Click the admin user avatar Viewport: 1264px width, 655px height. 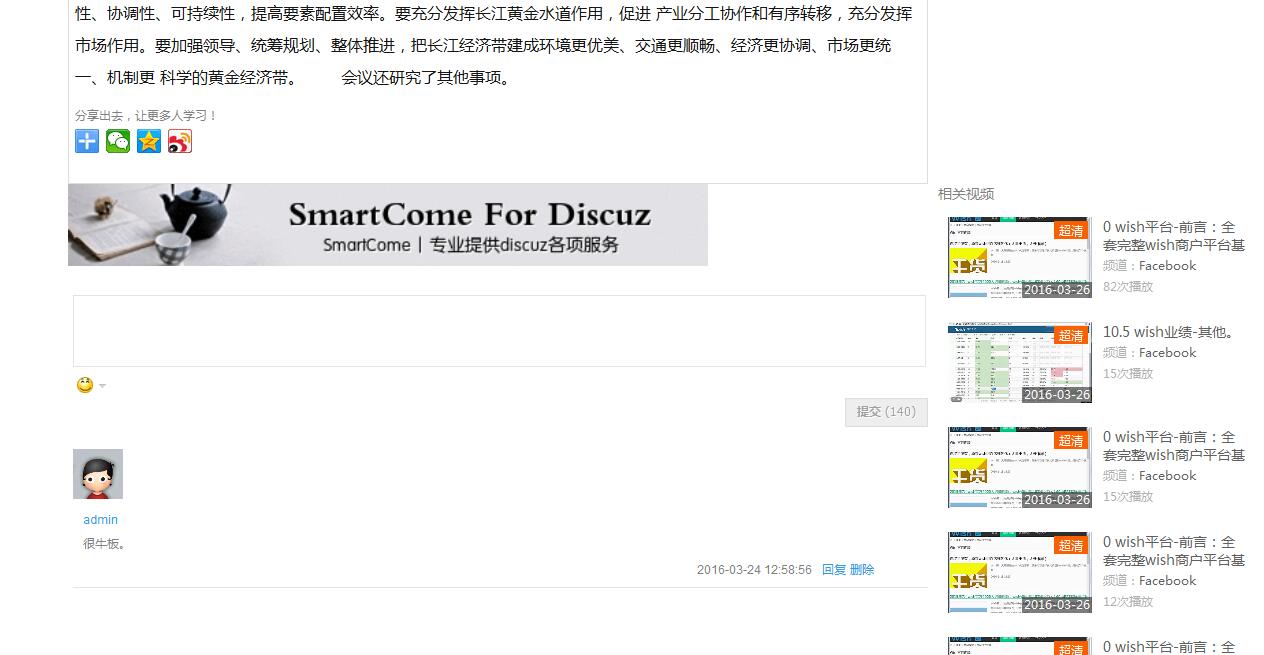click(98, 474)
